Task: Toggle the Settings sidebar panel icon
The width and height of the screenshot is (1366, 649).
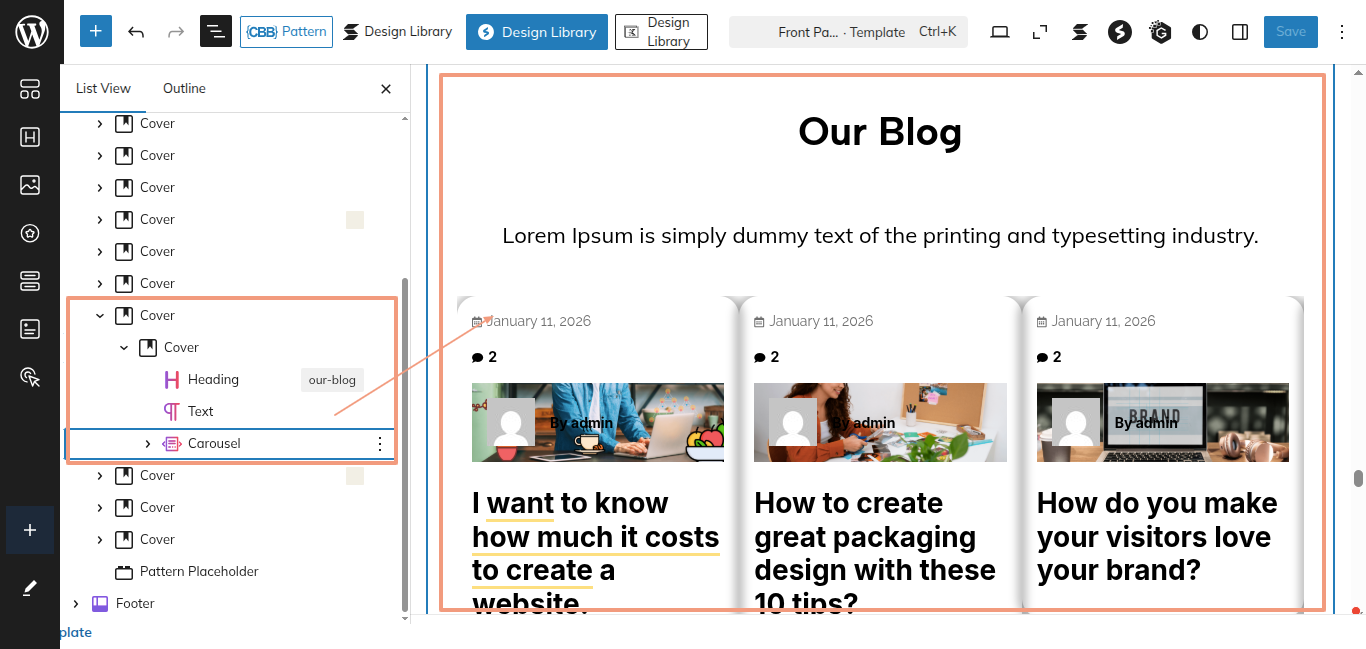Action: tap(1240, 32)
